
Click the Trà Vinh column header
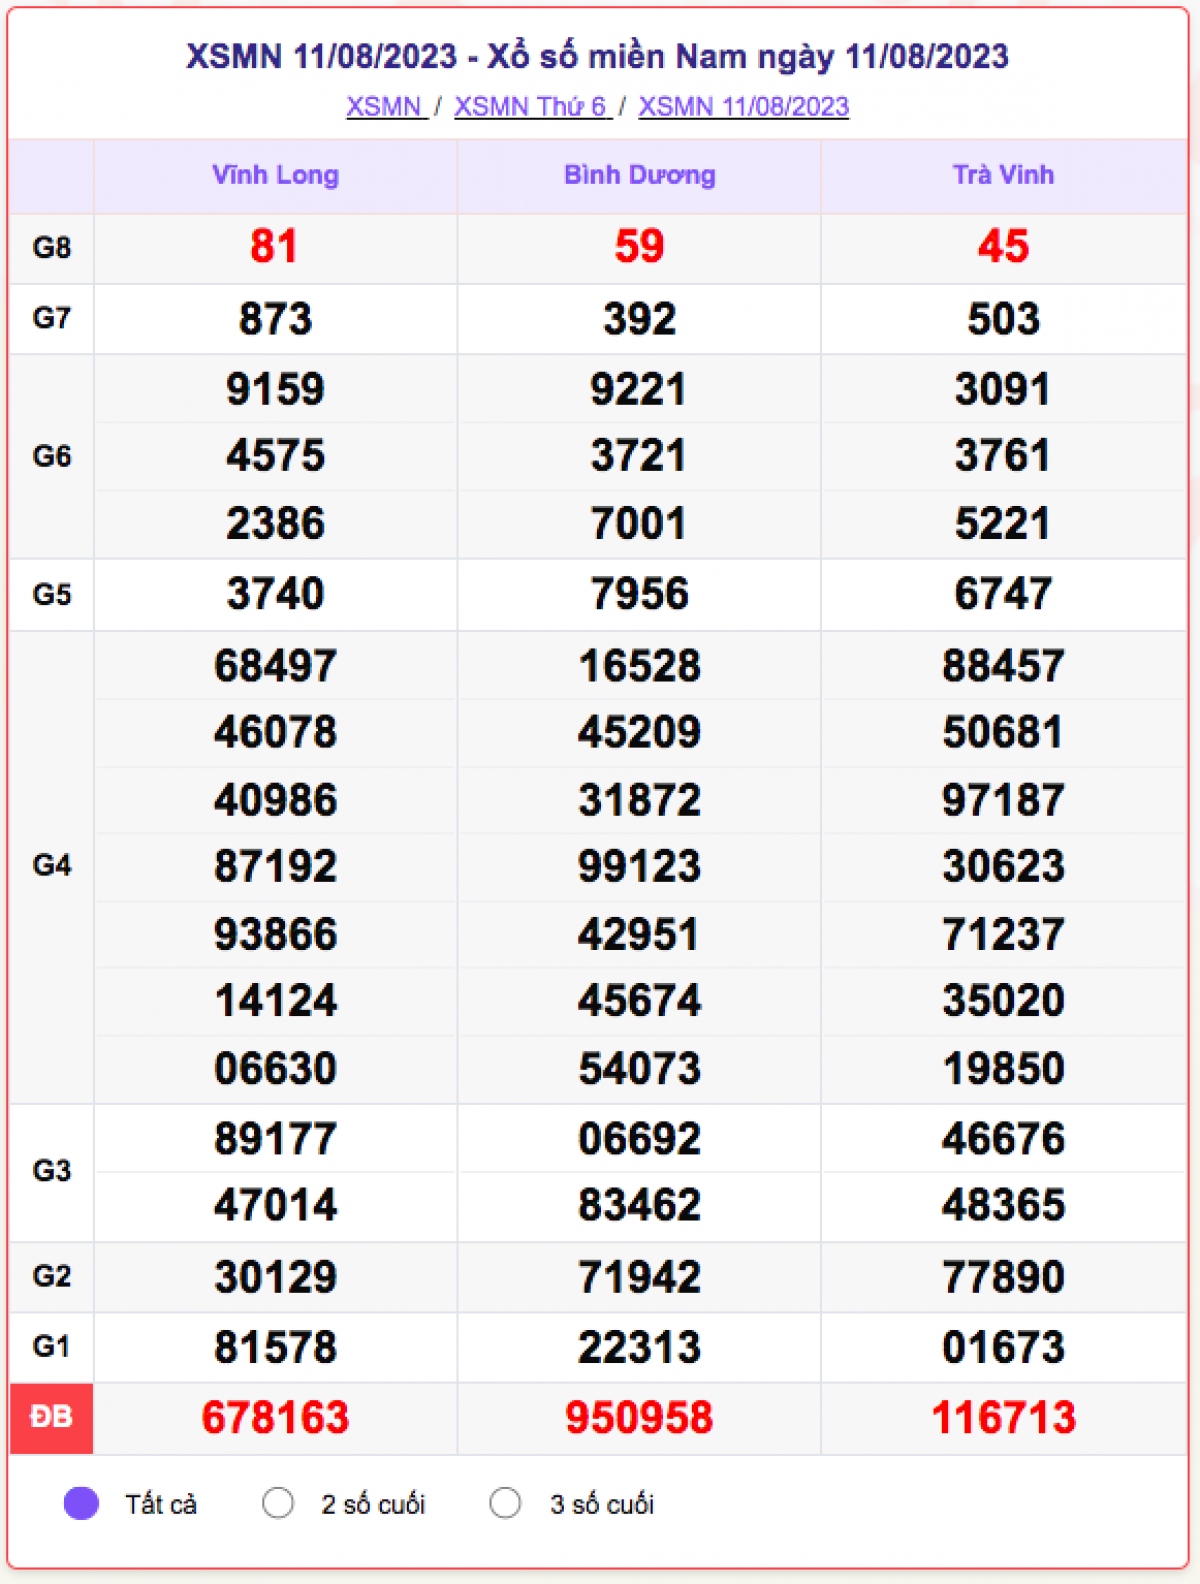(1003, 175)
